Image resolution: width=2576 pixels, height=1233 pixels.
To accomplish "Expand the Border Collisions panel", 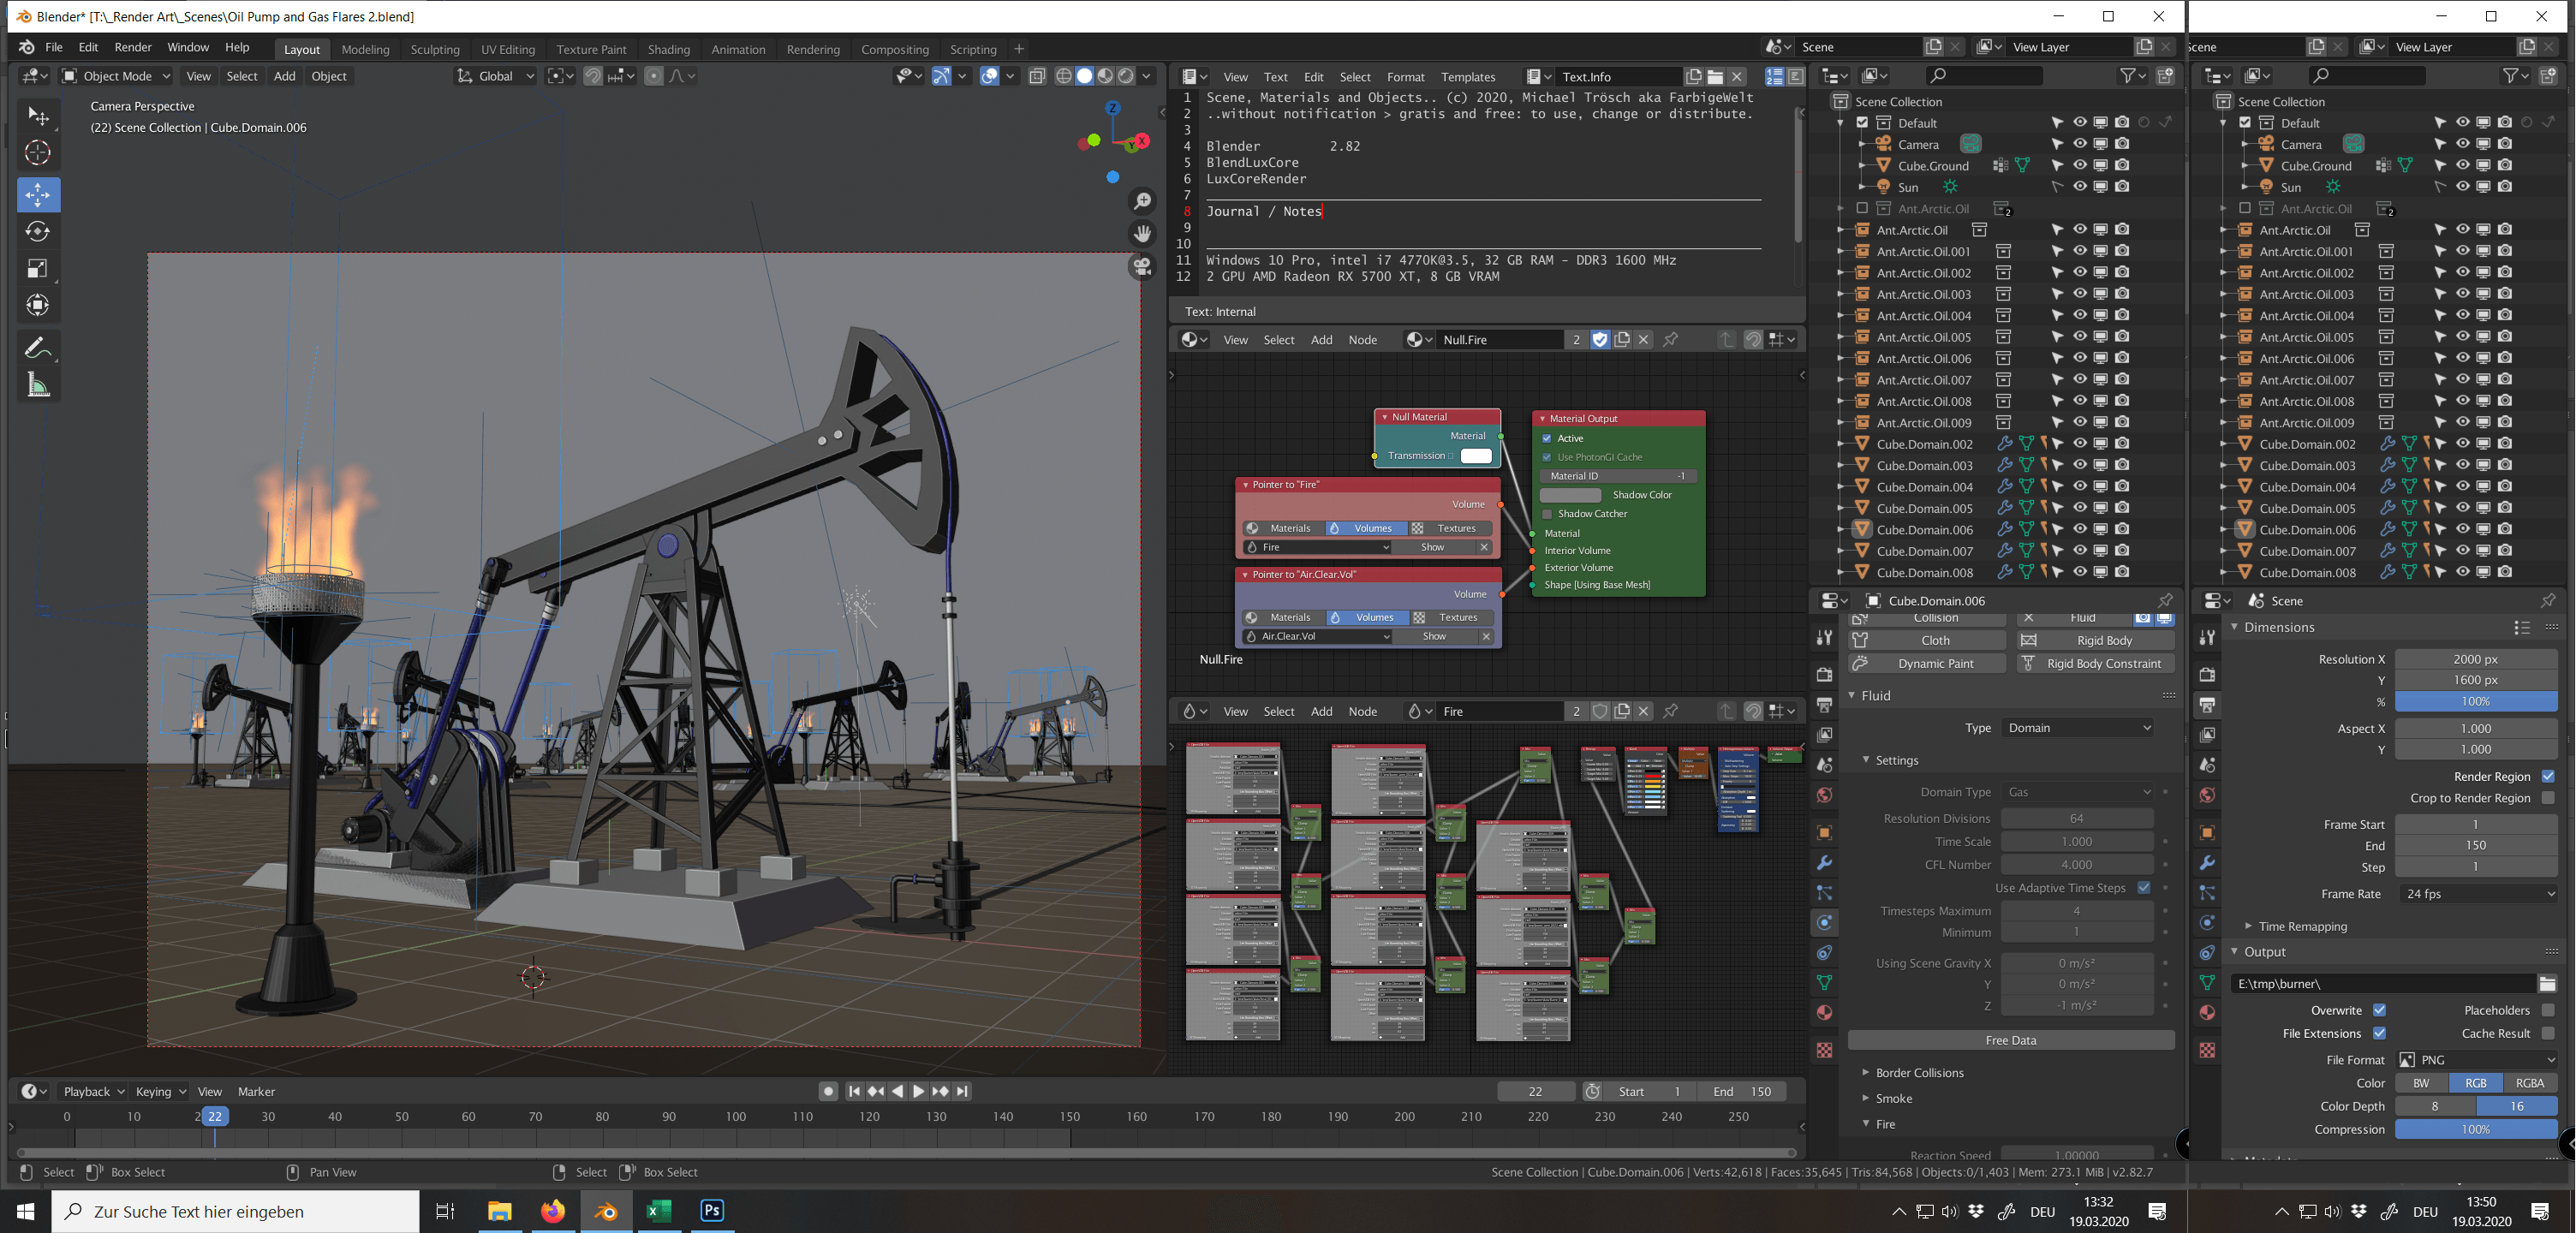I will [1919, 1072].
